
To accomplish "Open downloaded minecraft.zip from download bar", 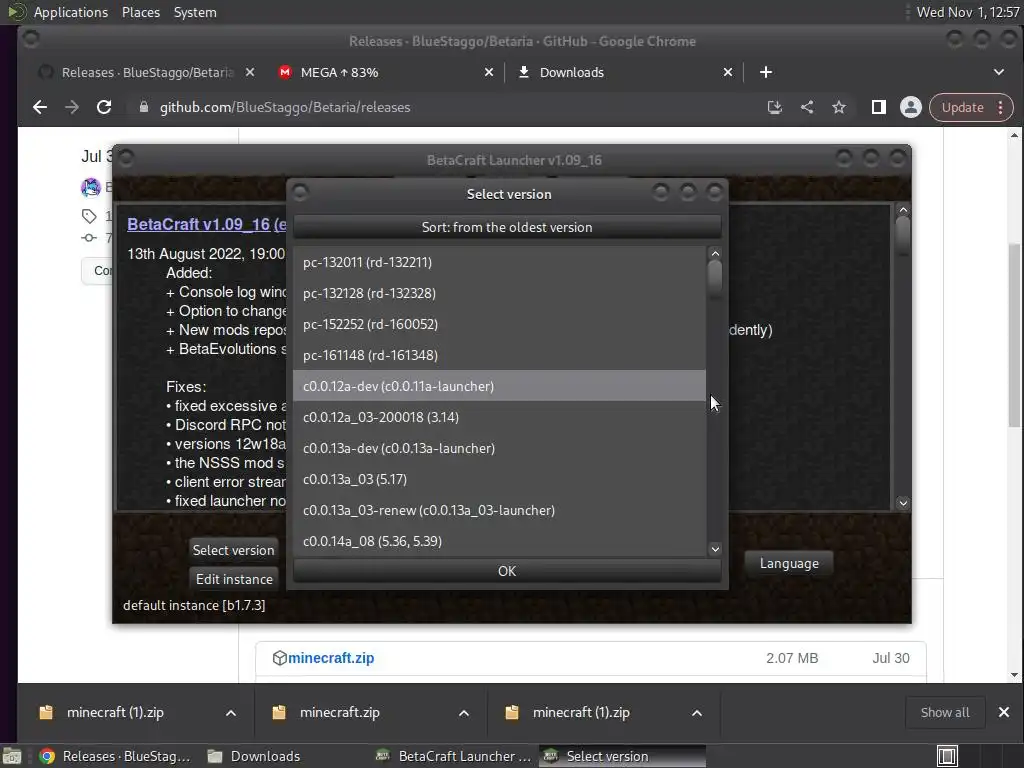I will click(x=340, y=712).
